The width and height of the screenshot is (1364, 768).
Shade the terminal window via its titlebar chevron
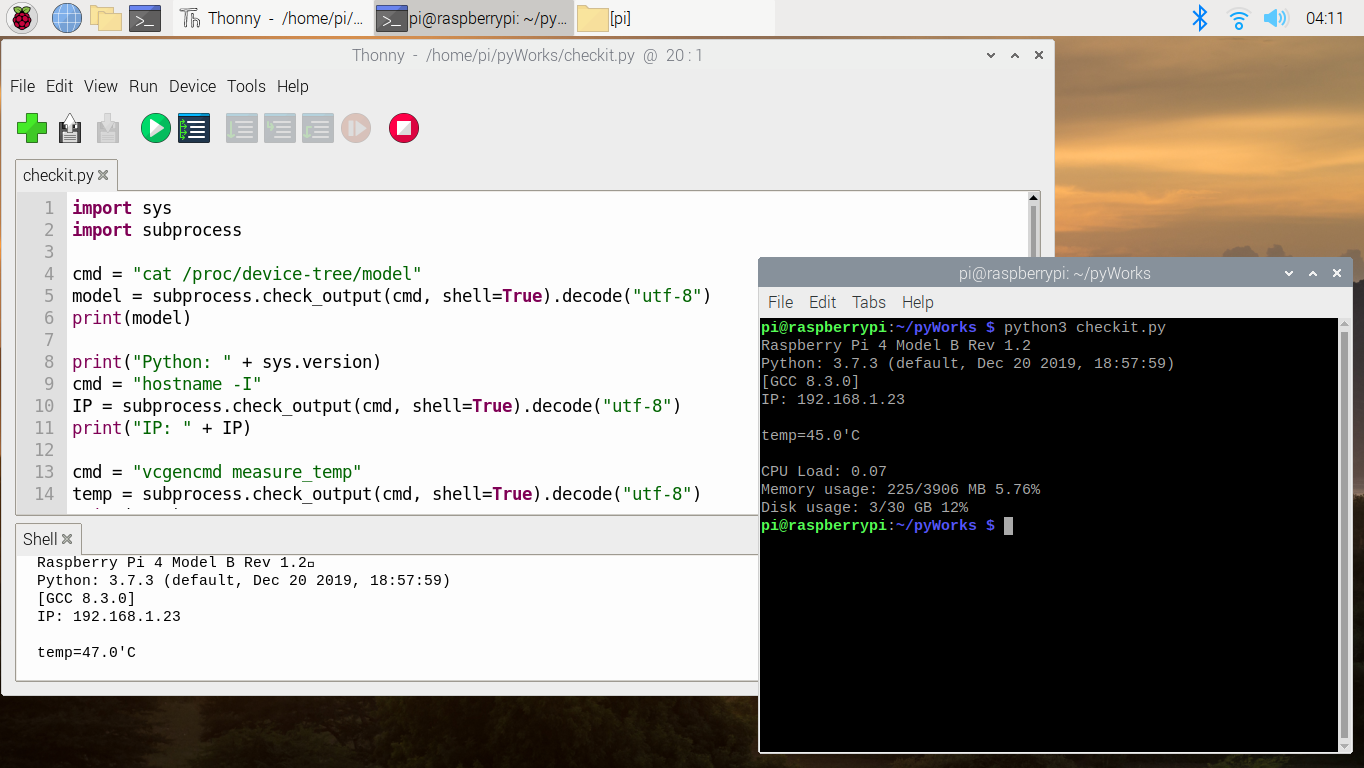point(1289,272)
